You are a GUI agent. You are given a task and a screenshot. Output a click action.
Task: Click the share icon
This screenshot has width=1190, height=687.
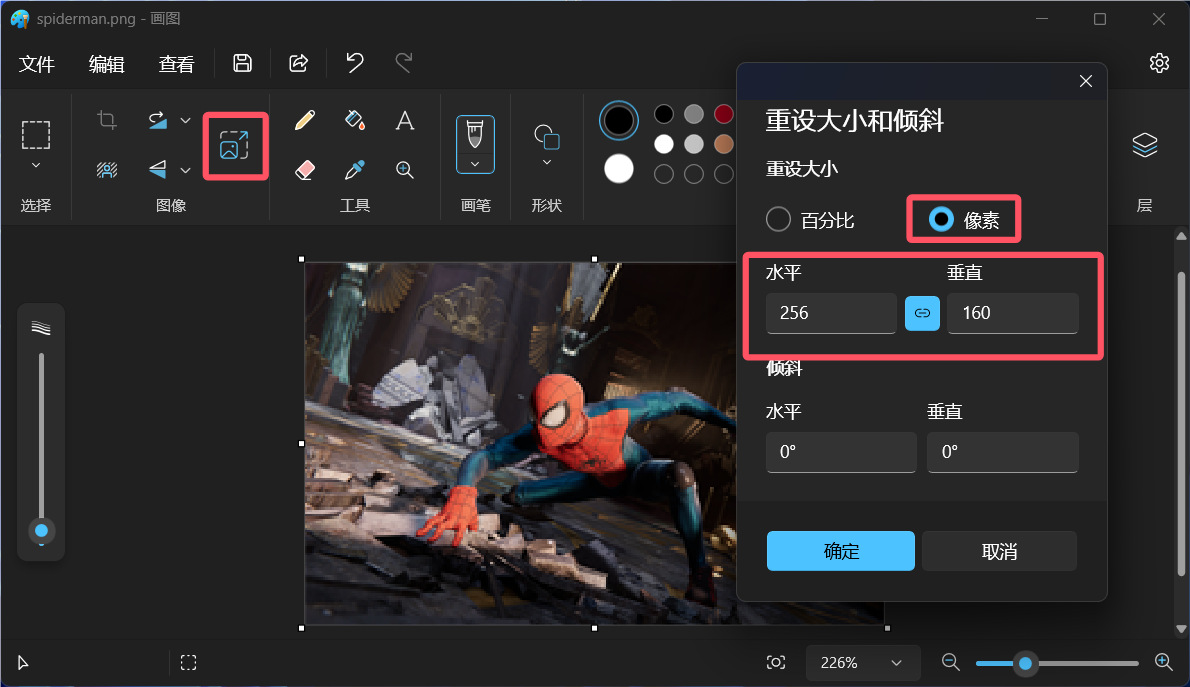(x=299, y=63)
